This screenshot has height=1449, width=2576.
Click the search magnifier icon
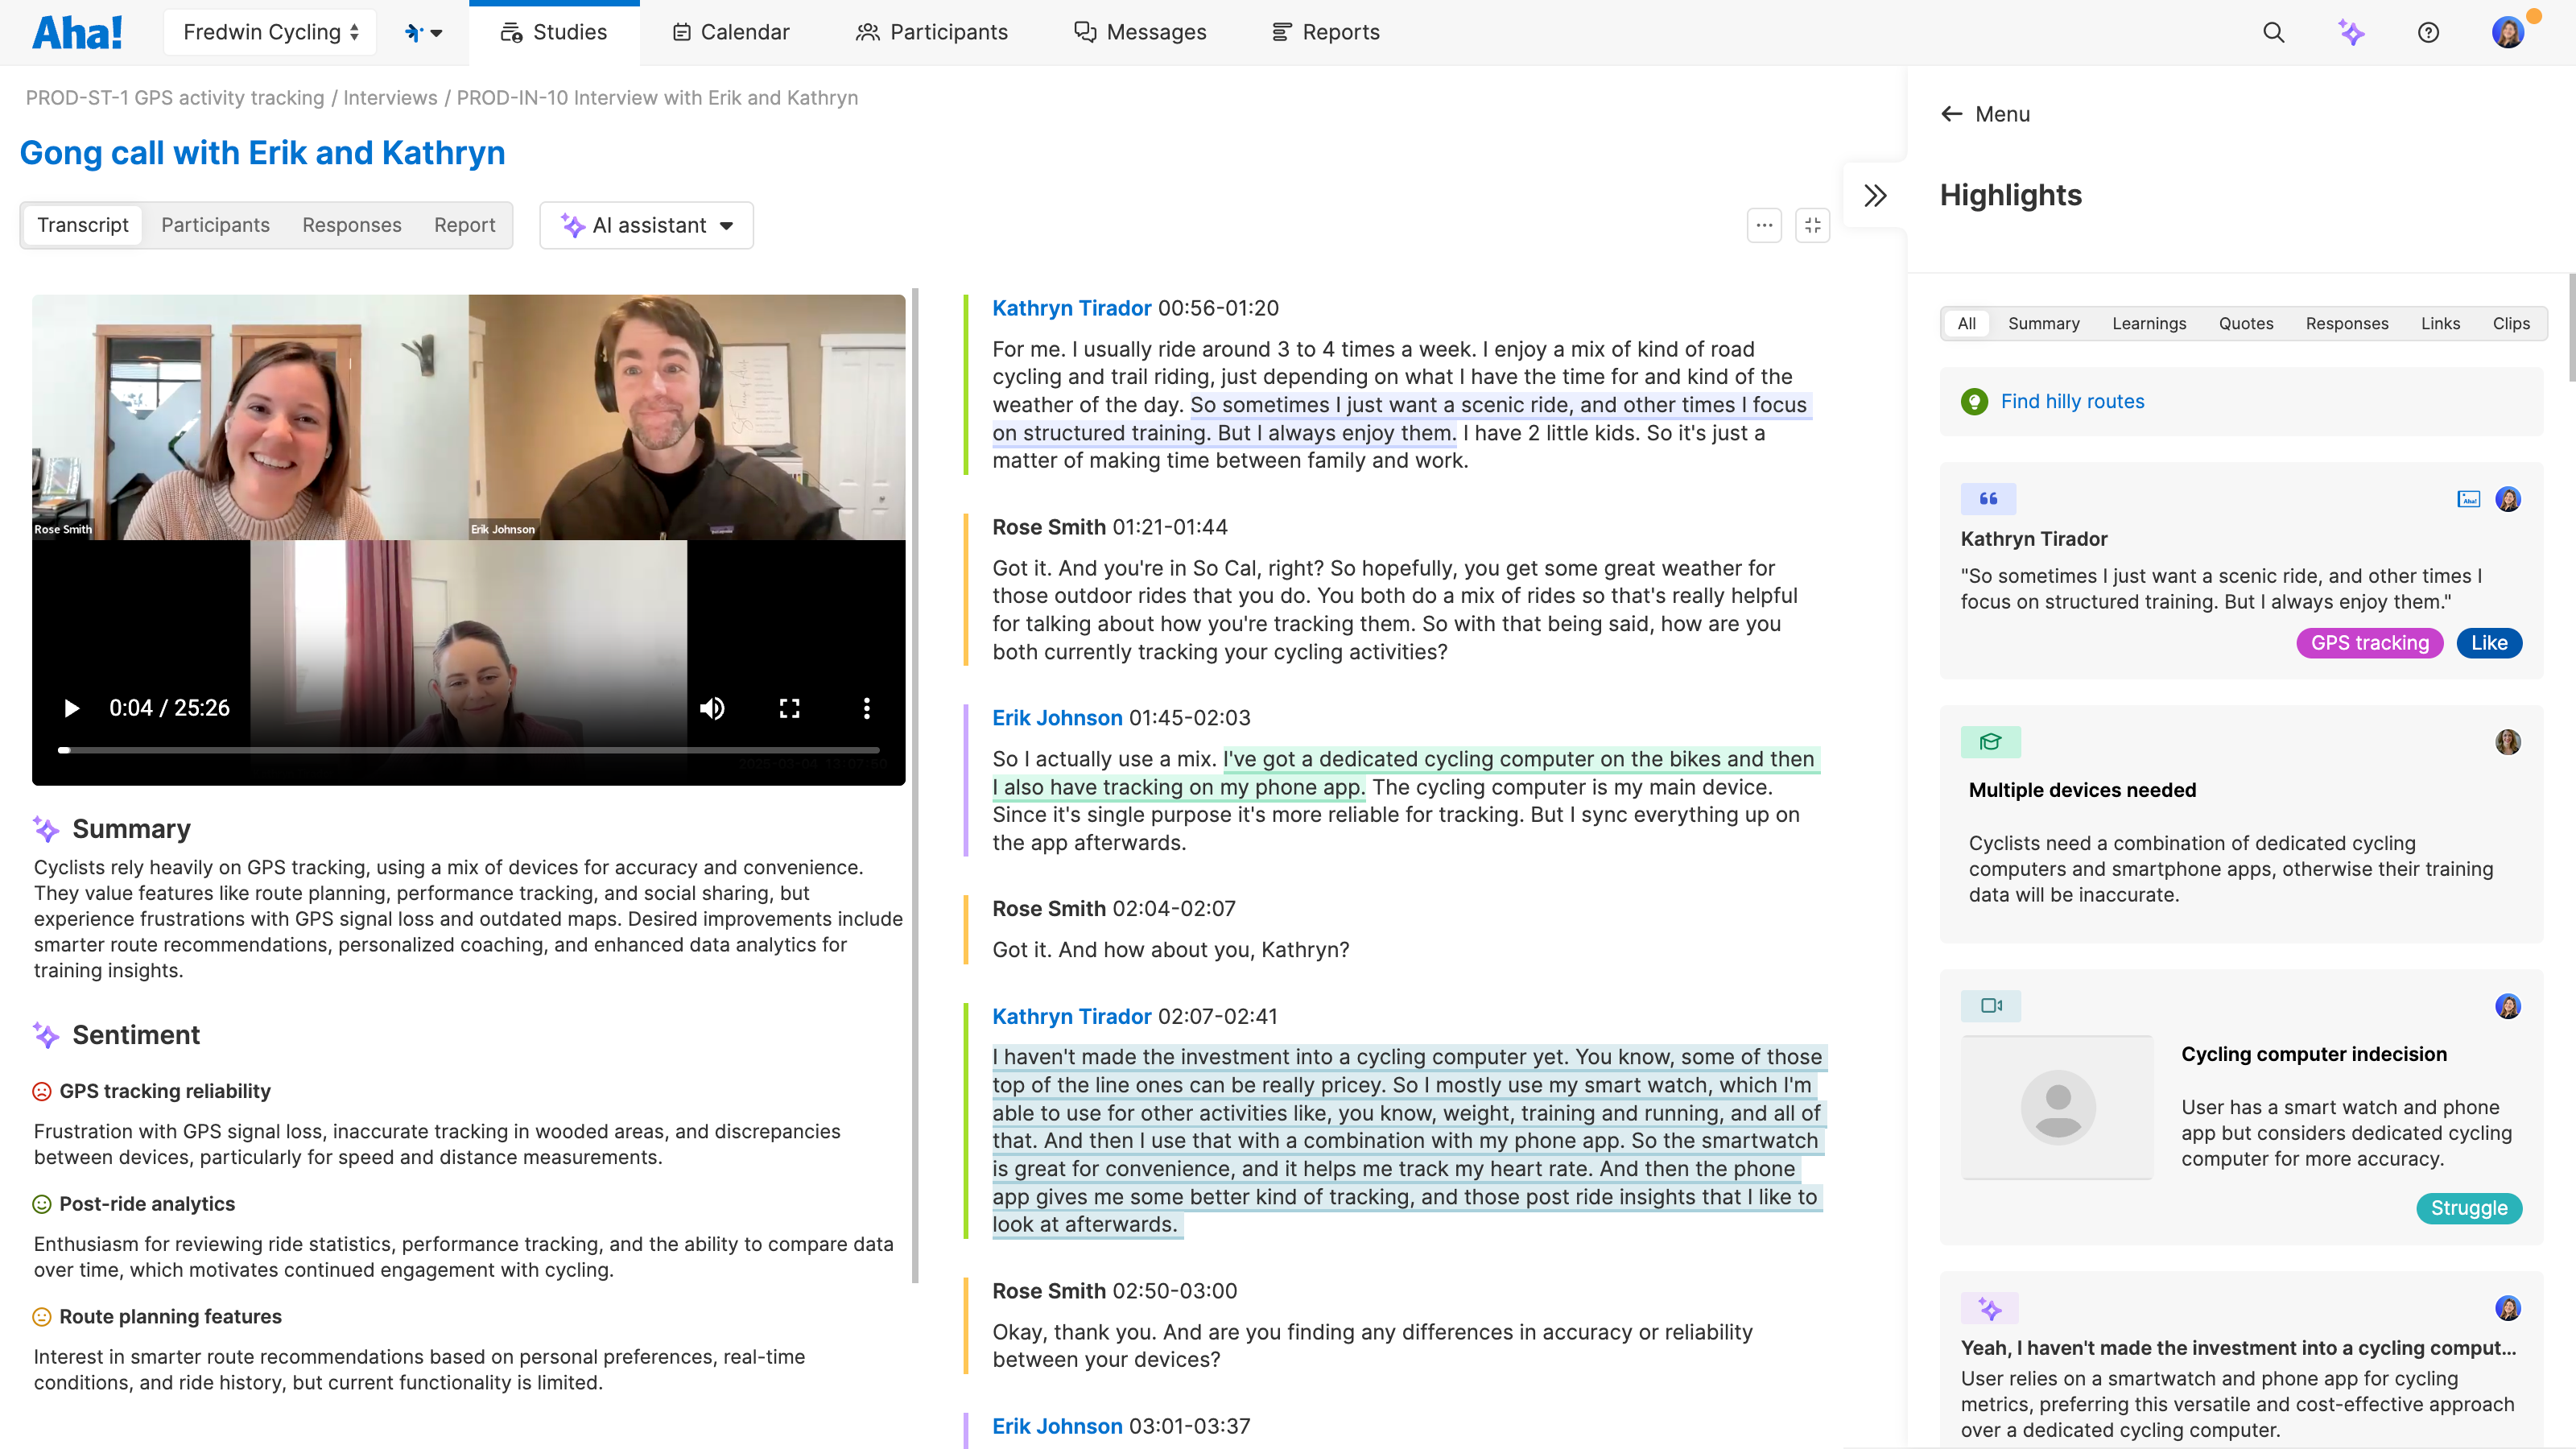[2273, 32]
